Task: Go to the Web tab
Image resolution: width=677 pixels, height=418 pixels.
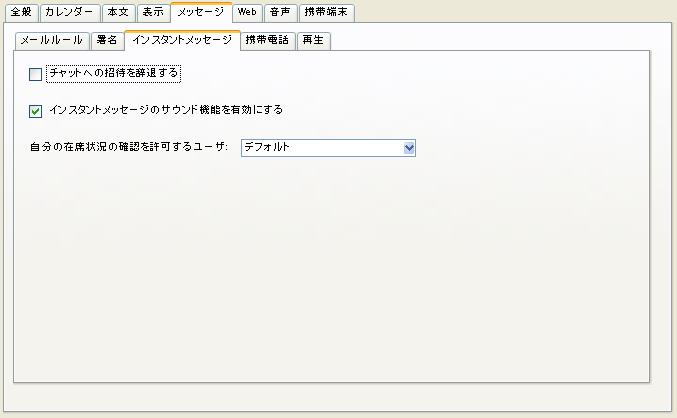Action: pos(247,13)
